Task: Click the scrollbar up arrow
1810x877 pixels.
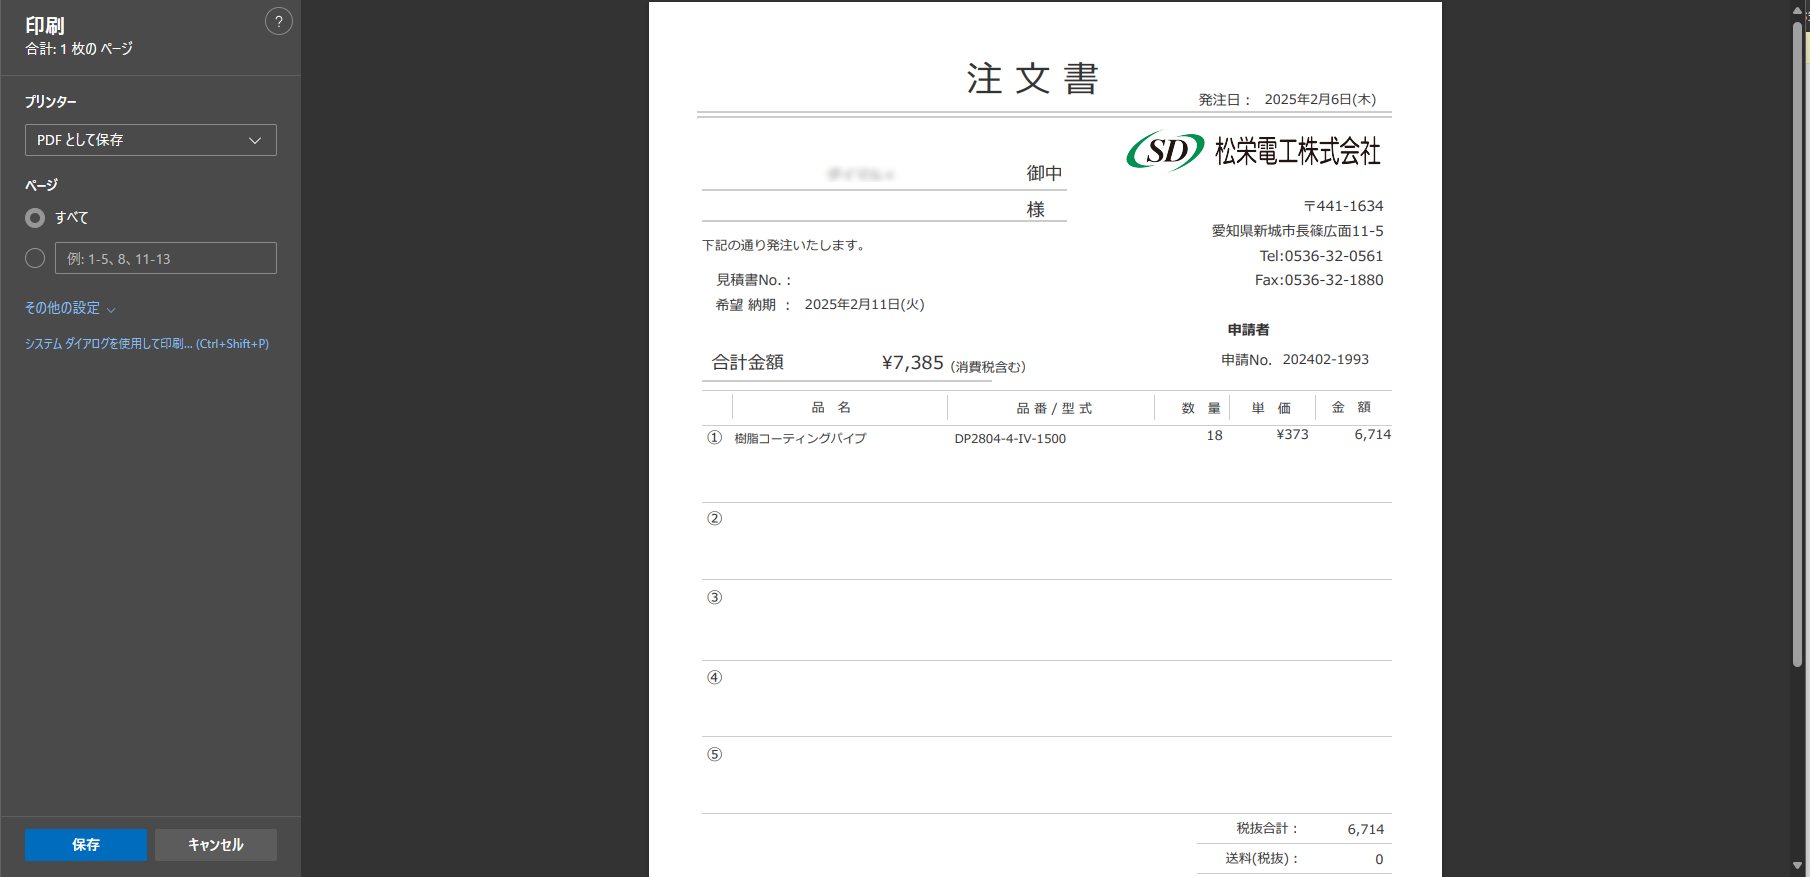Action: (x=1797, y=9)
